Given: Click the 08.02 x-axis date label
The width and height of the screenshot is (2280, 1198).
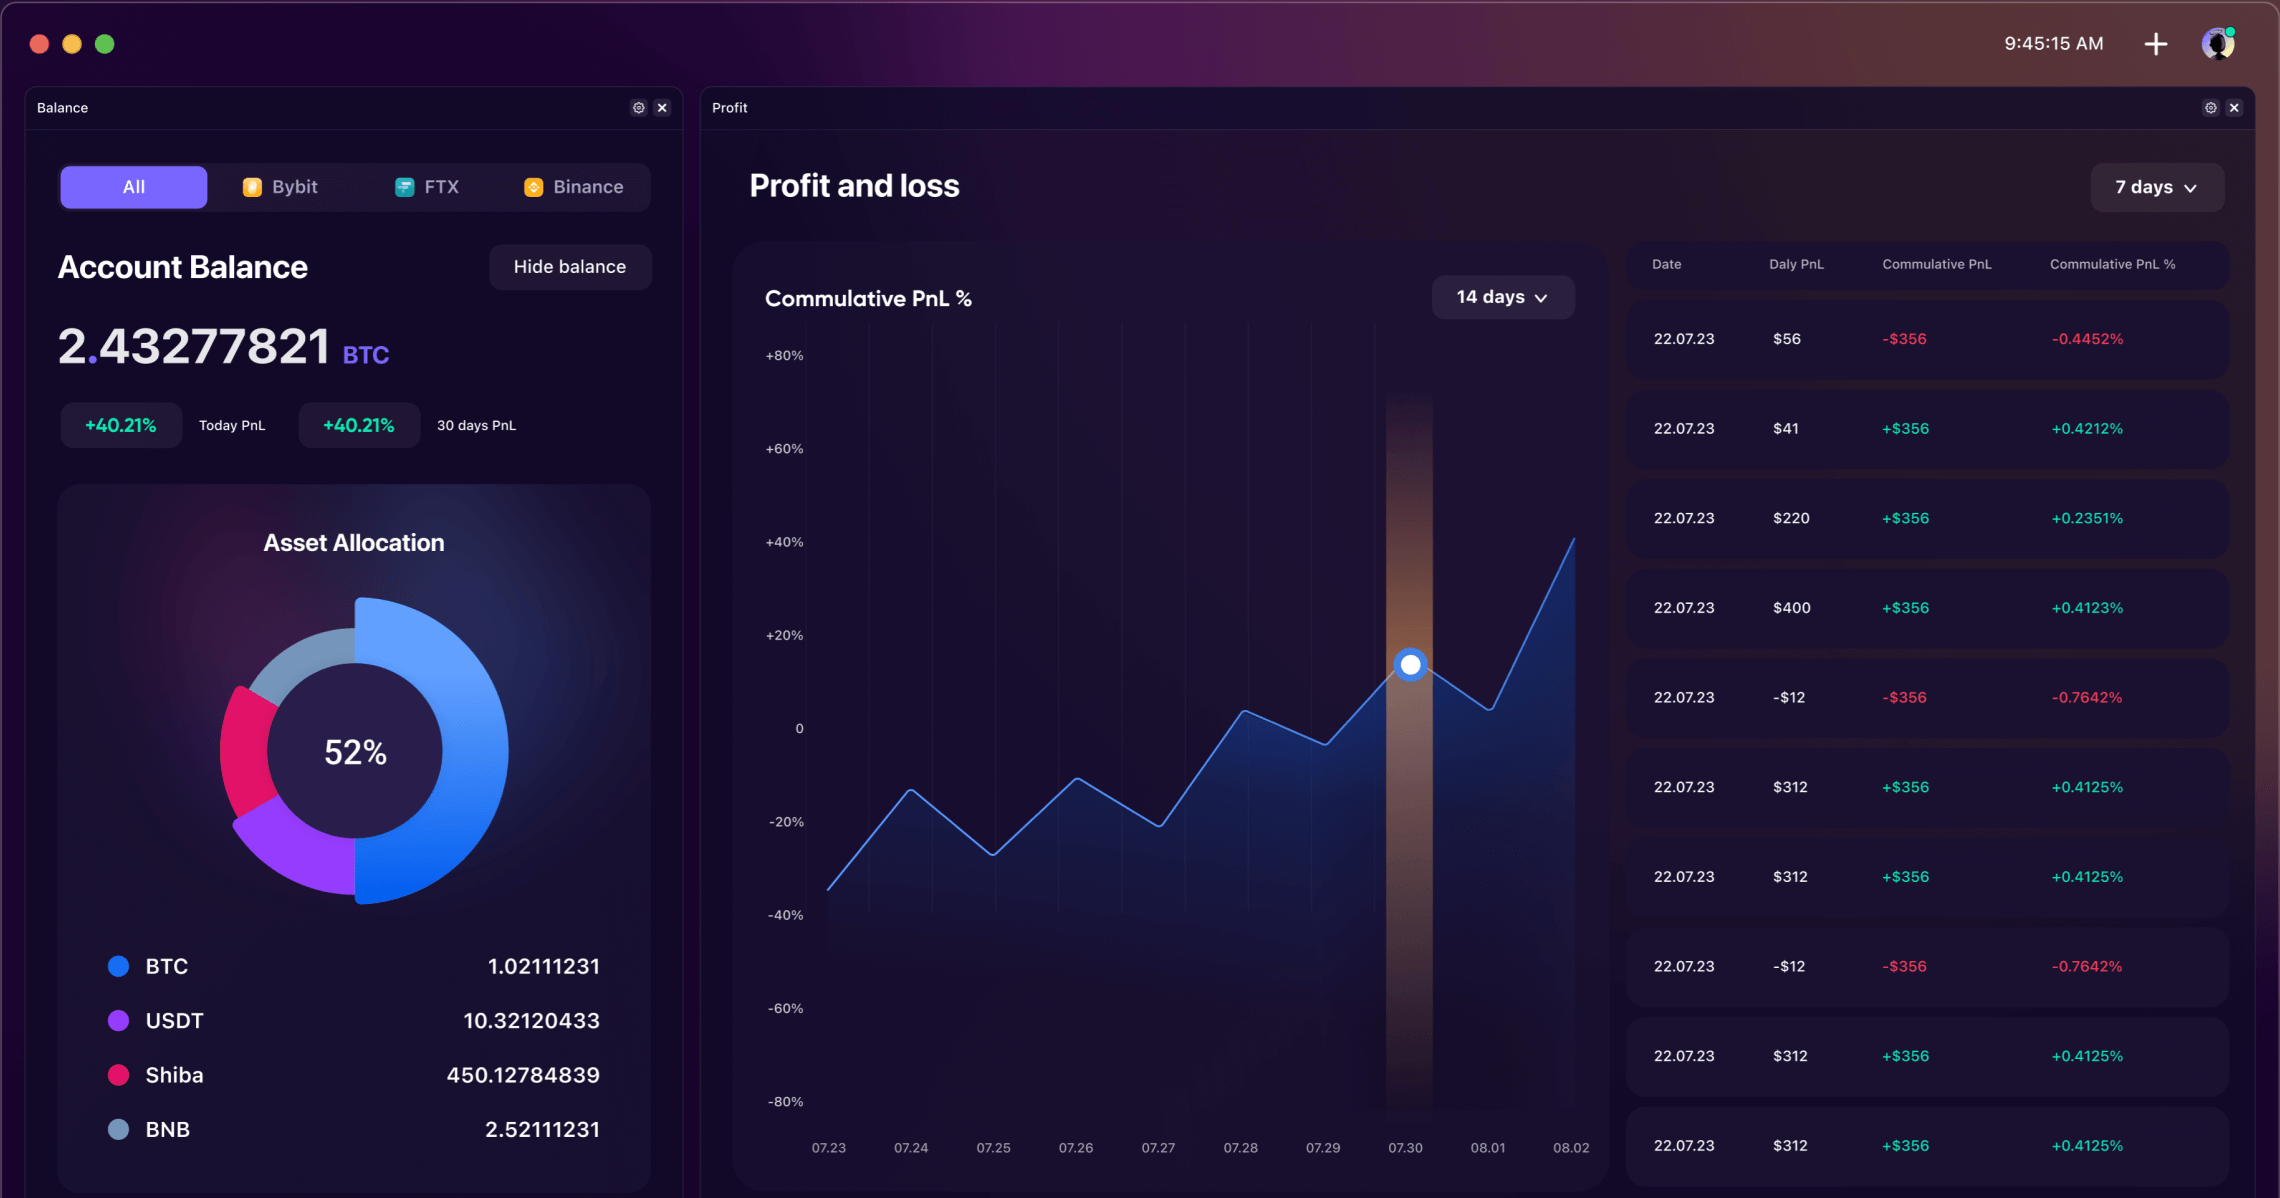Looking at the screenshot, I should click(1571, 1147).
